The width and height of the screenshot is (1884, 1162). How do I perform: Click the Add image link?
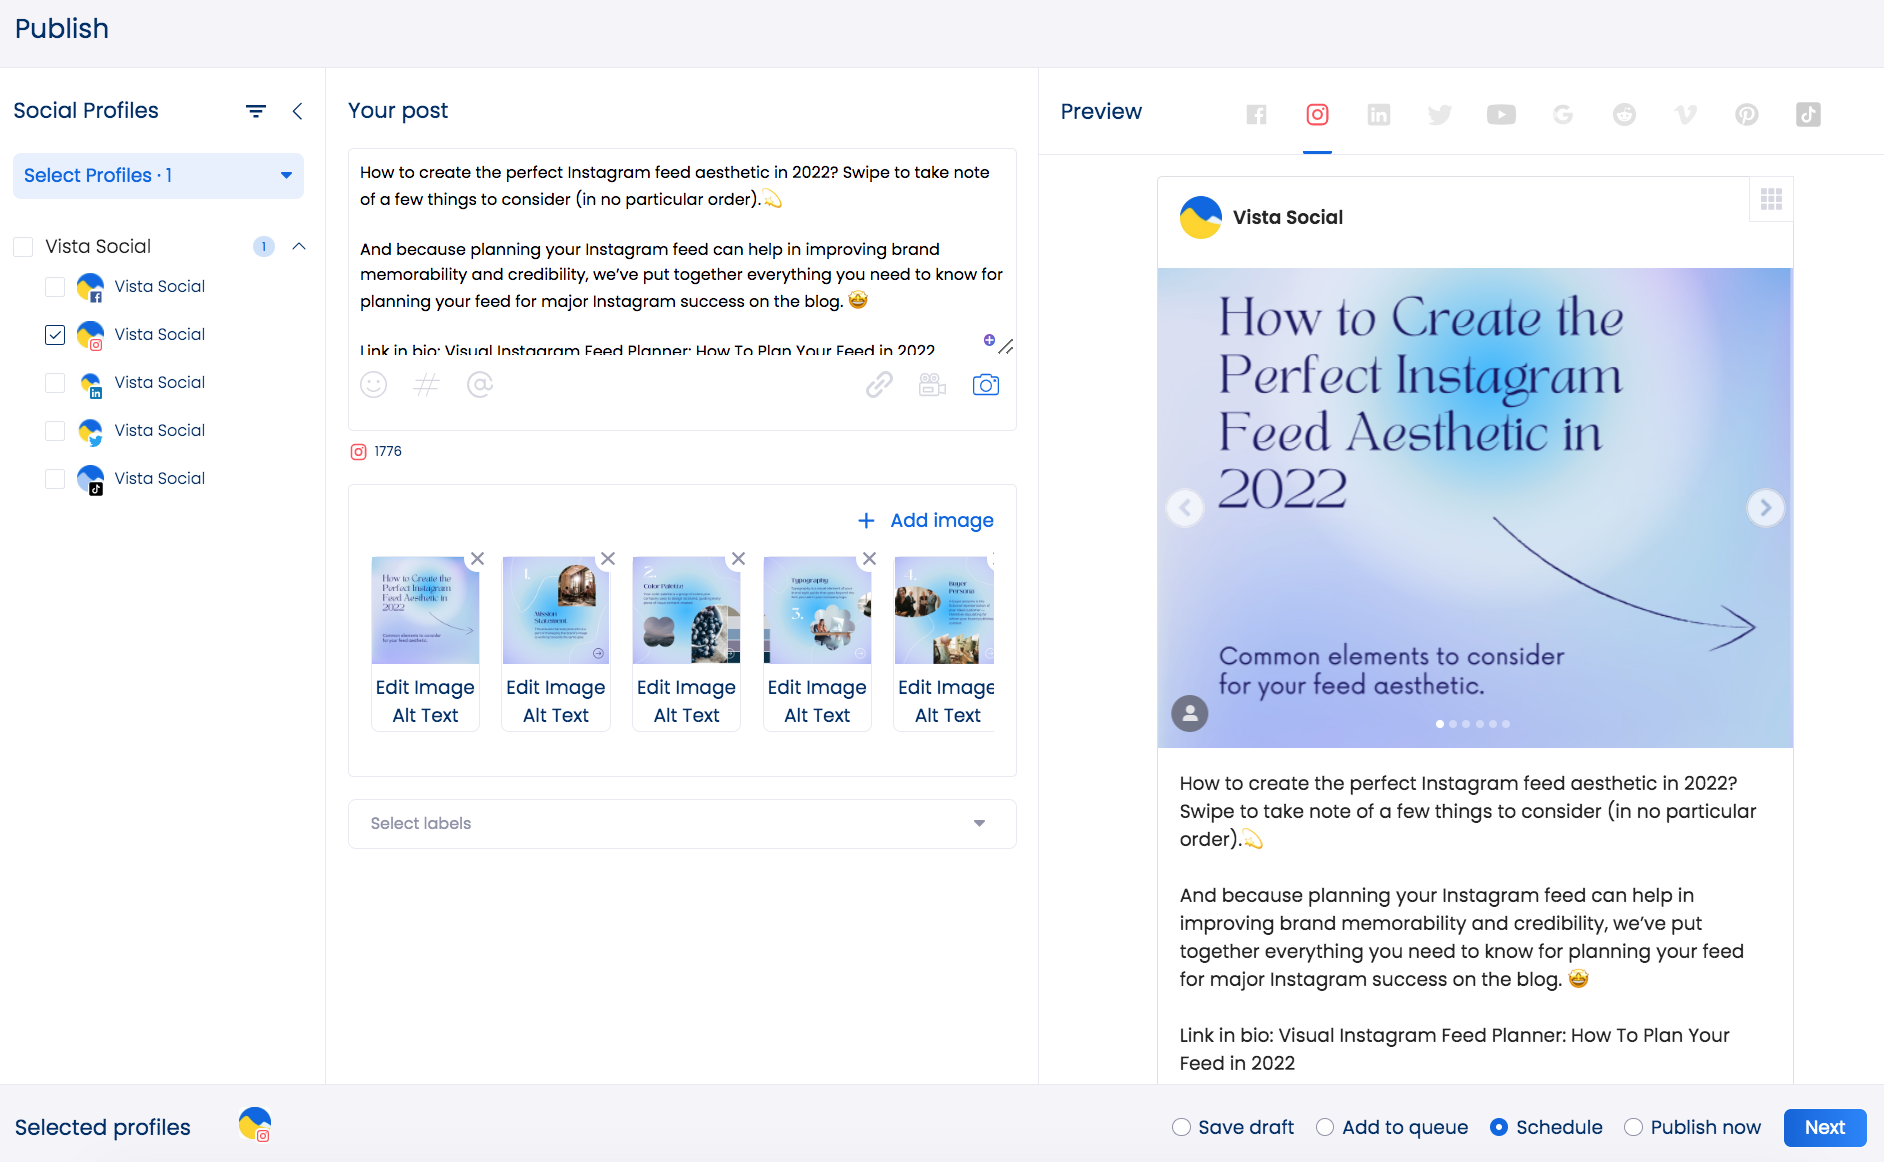(926, 520)
